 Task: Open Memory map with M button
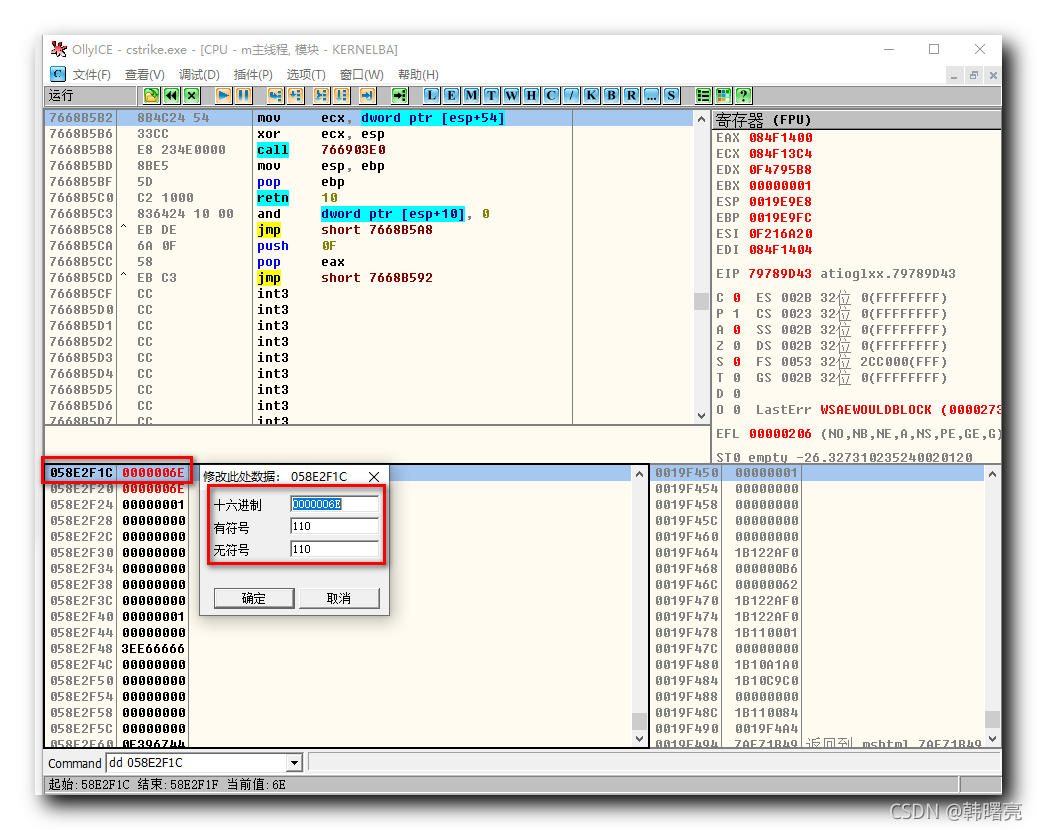click(471, 95)
